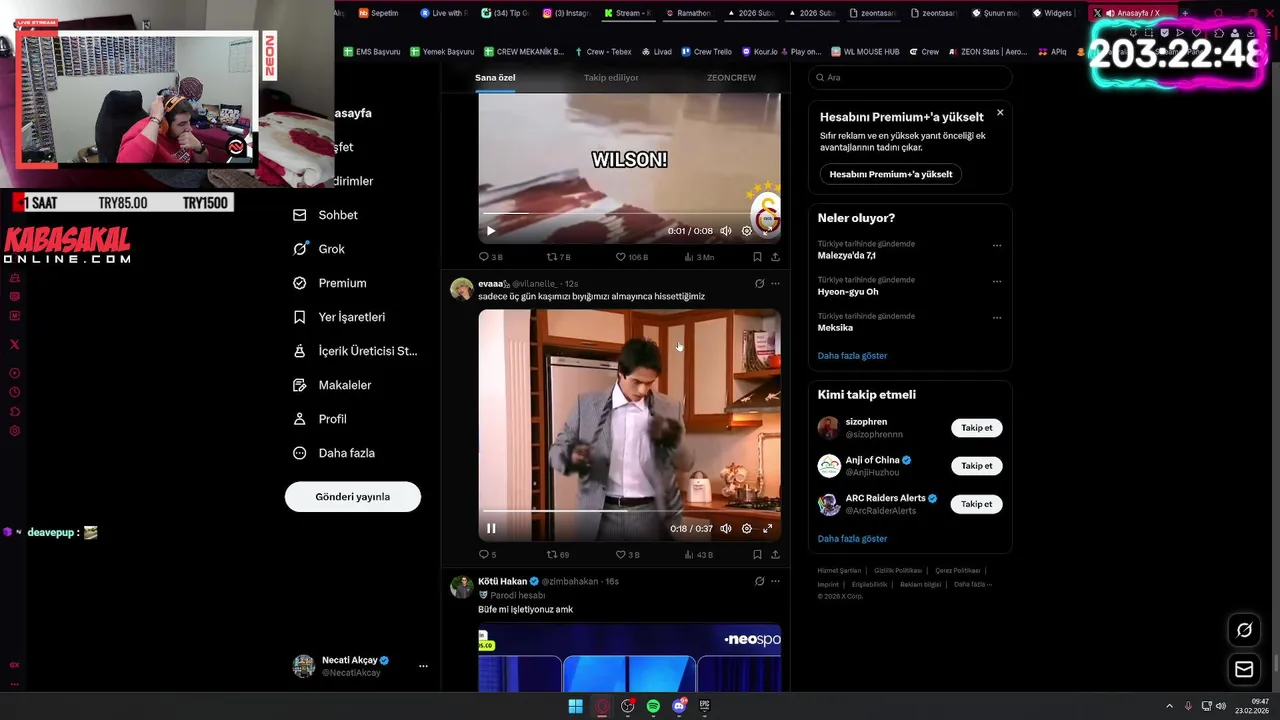The width and height of the screenshot is (1280, 720).
Task: Open Necati Akçay account menu dots
Action: click(423, 666)
